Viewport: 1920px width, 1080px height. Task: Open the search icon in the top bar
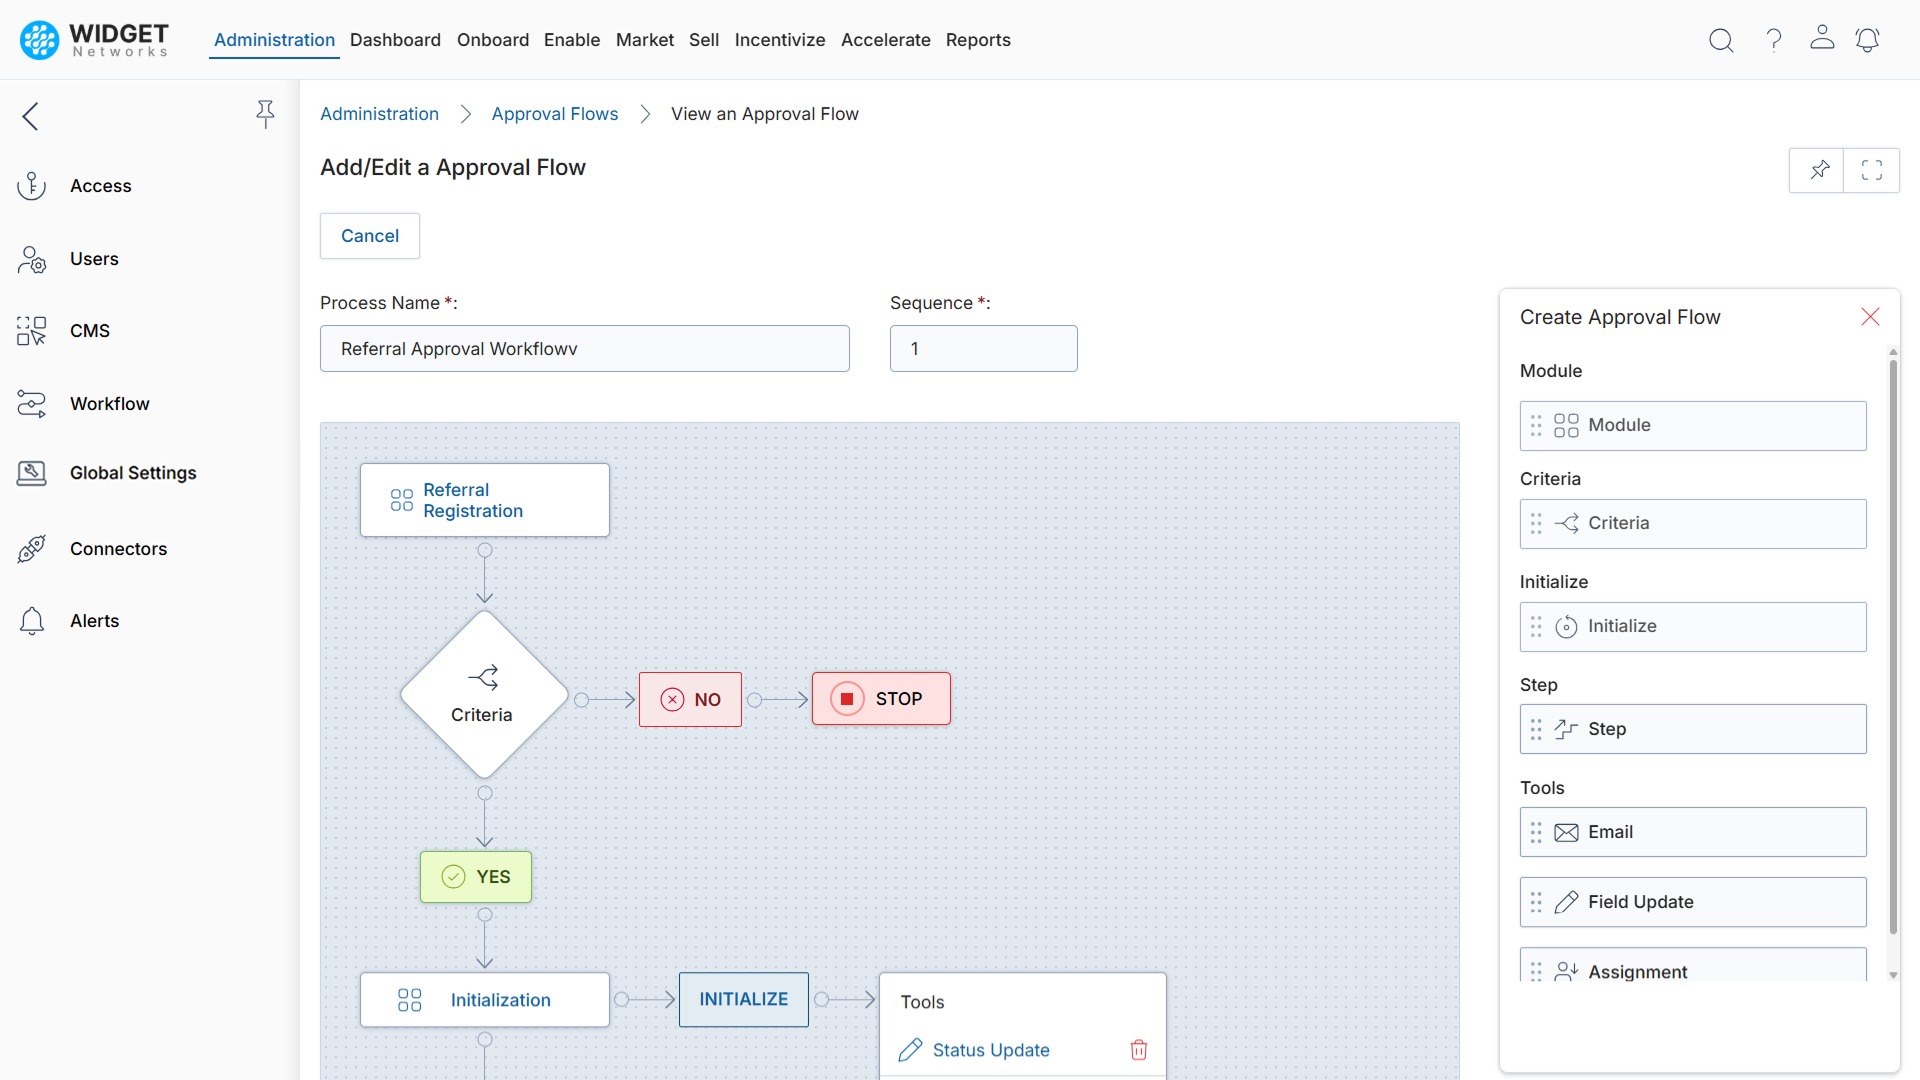pos(1721,40)
